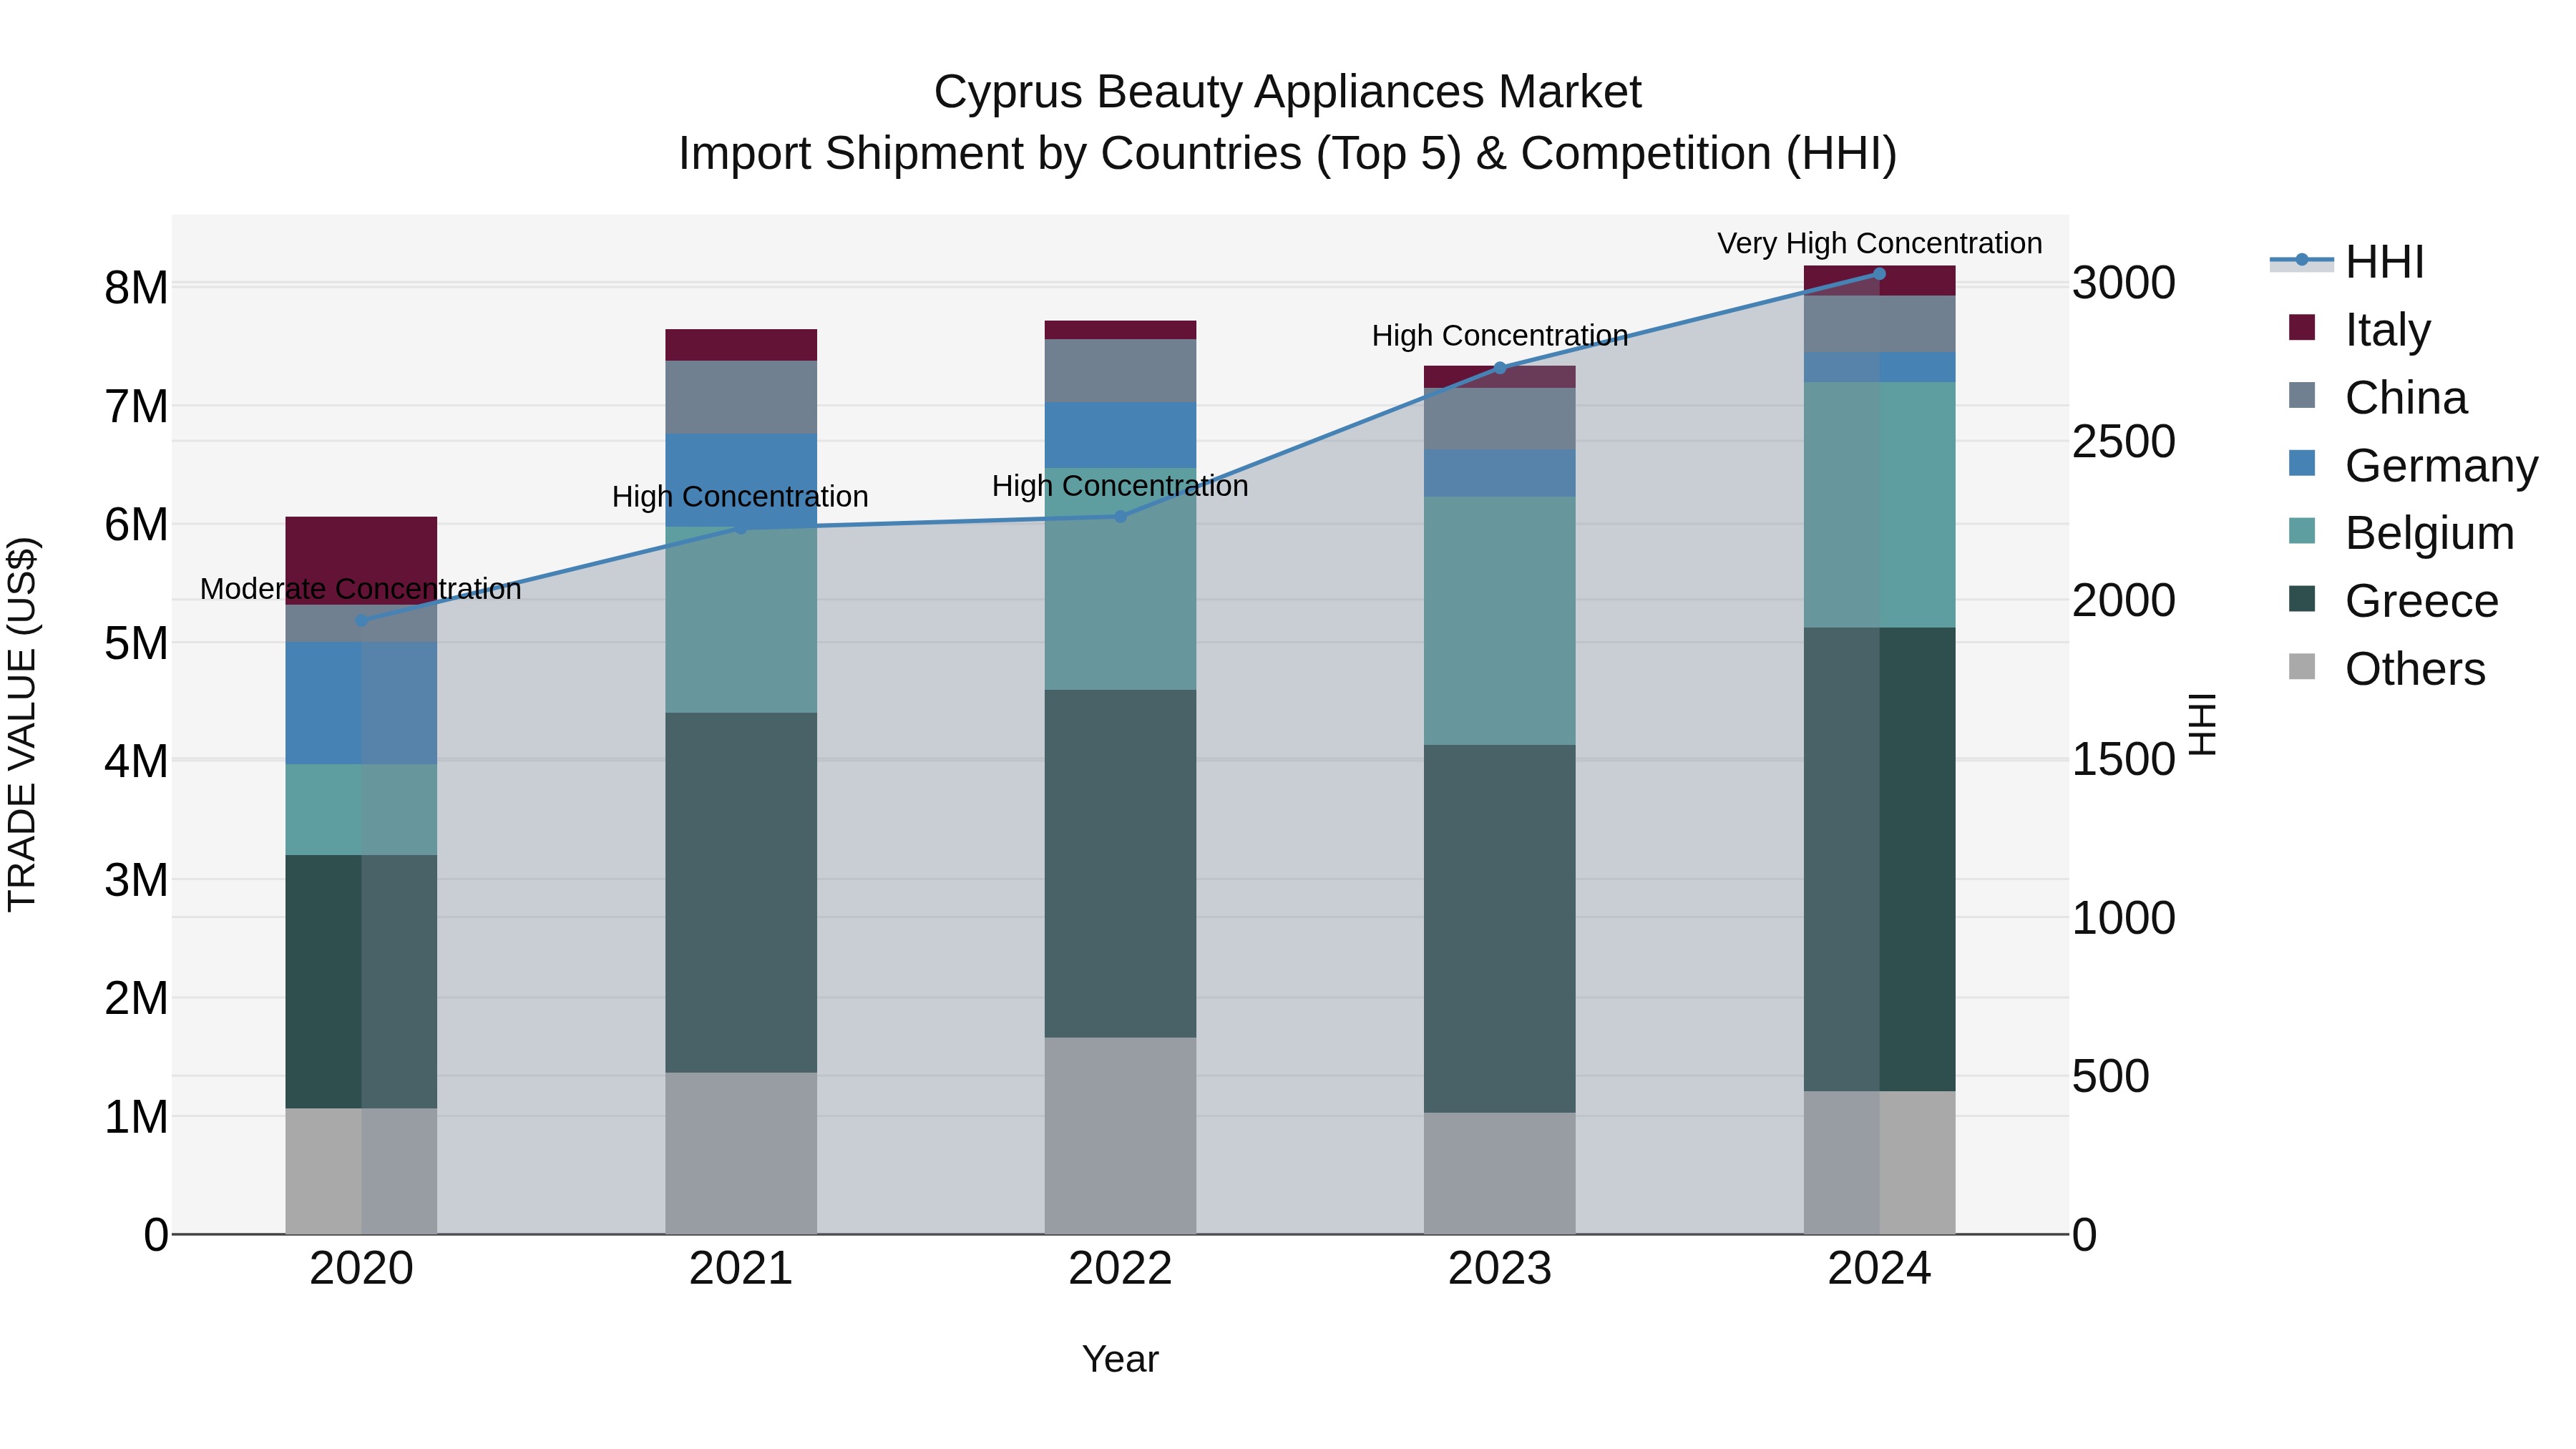Click the China segment of the 2022 bar
2576x1449 pixels.
point(1120,371)
